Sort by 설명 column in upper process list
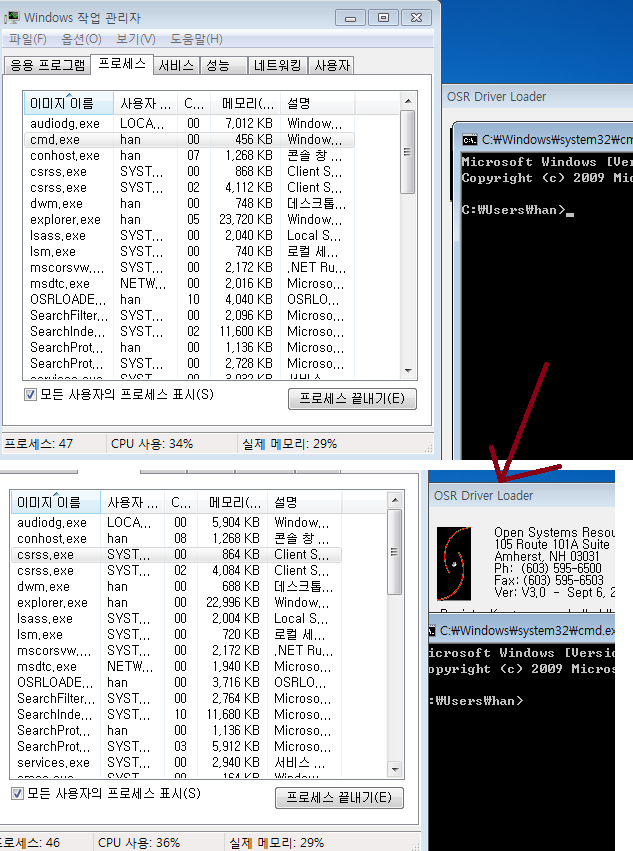 pos(318,103)
